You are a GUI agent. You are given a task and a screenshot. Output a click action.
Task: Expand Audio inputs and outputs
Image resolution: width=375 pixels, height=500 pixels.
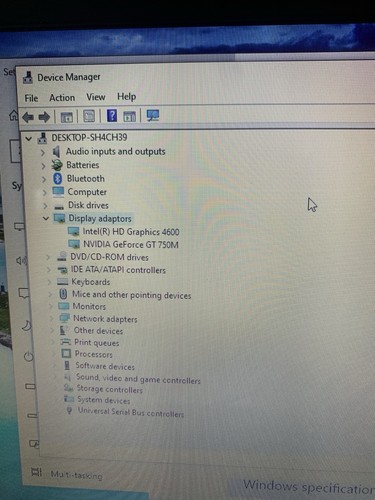pos(42,152)
